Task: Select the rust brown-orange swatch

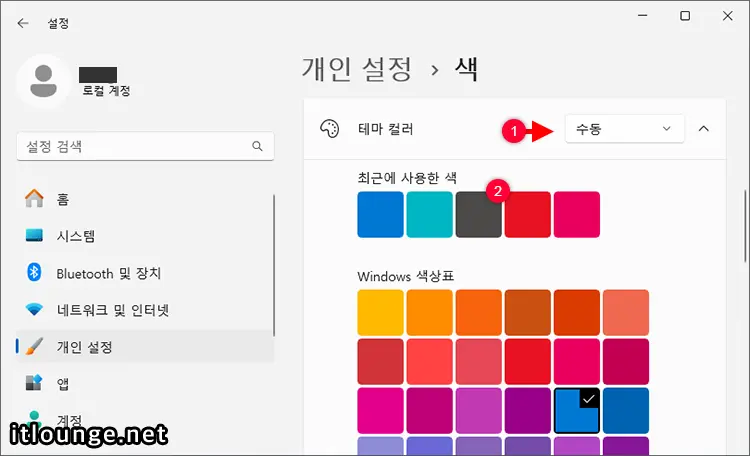Action: tap(528, 312)
